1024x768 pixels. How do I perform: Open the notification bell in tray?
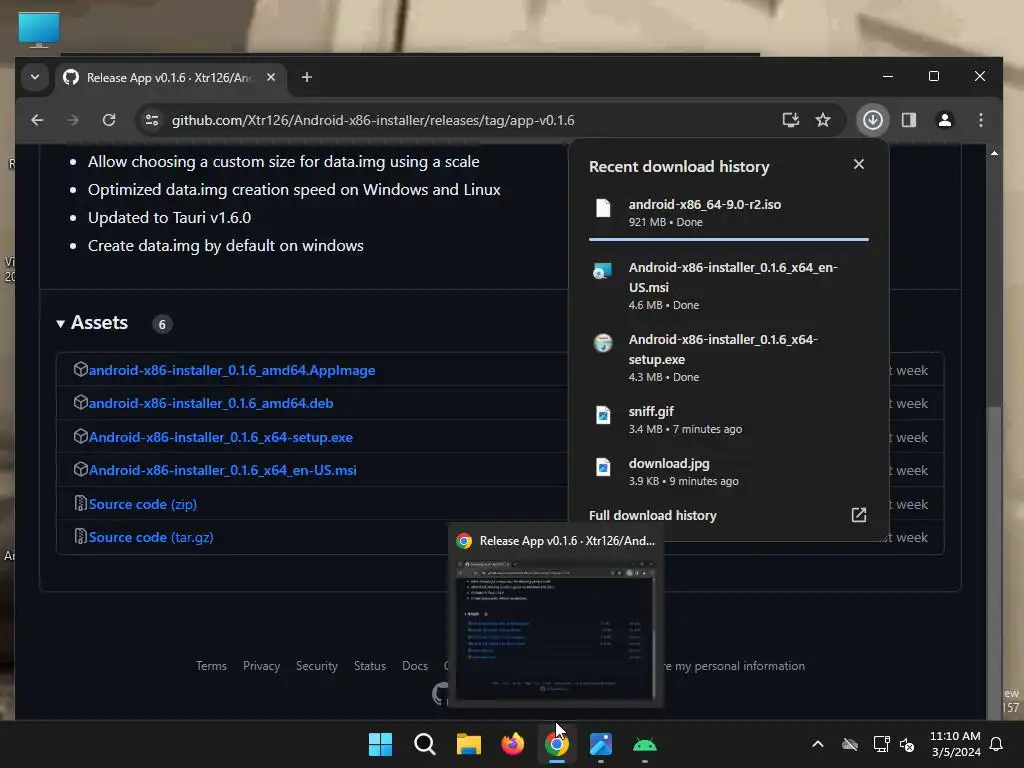point(997,744)
